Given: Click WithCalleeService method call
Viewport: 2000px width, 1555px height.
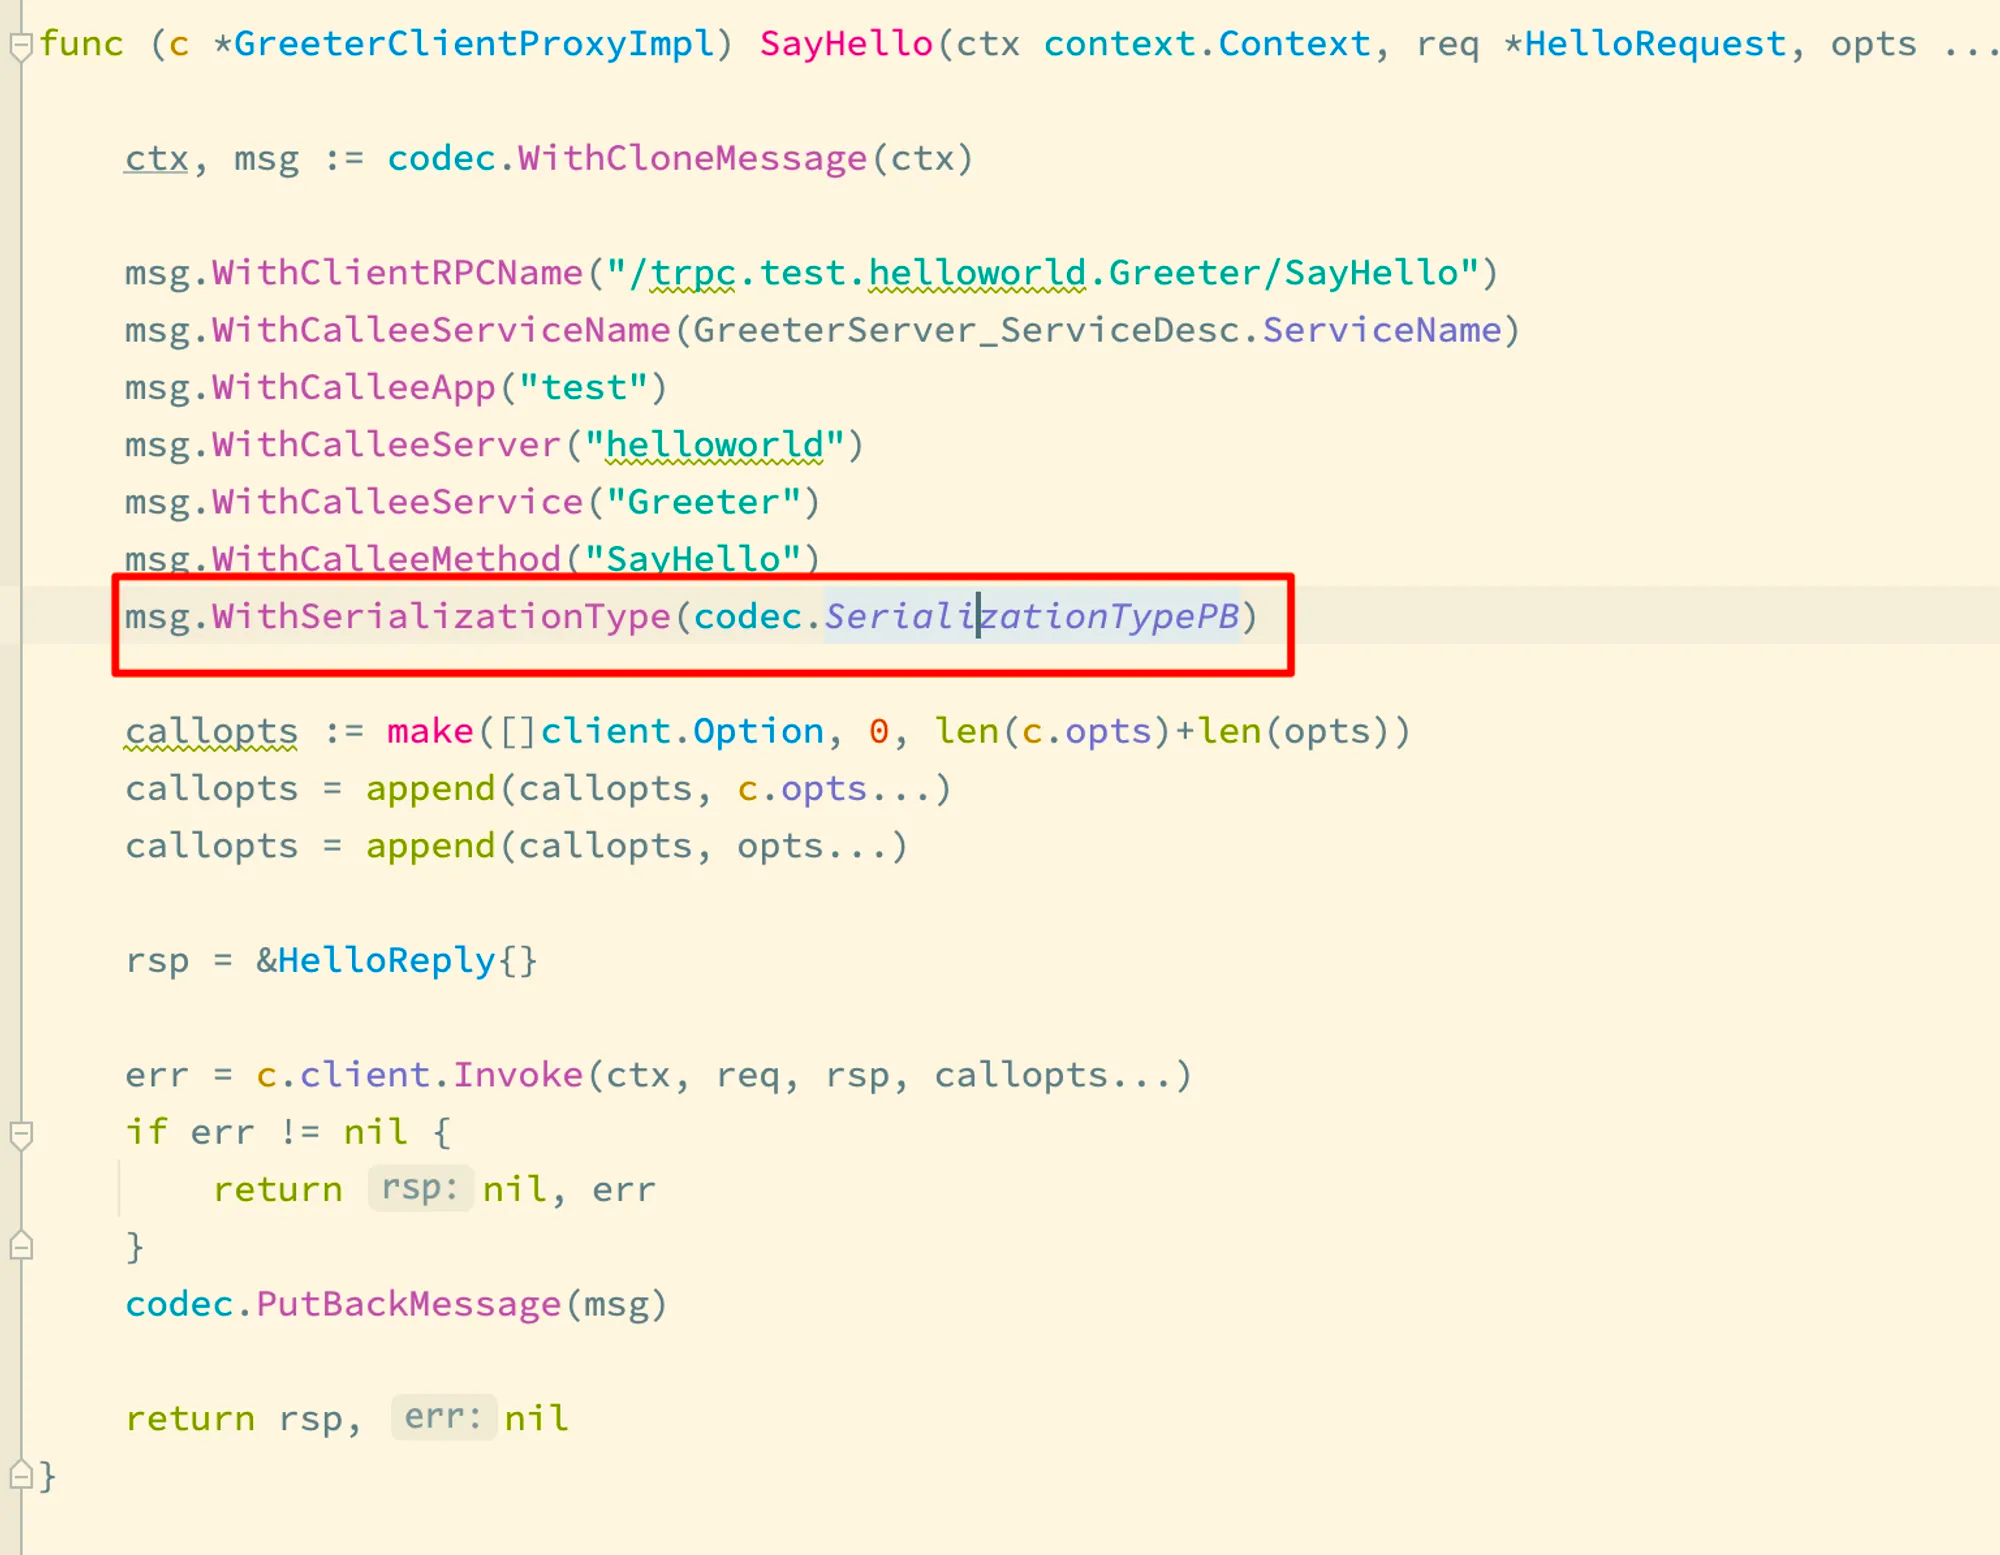Looking at the screenshot, I should tap(397, 501).
